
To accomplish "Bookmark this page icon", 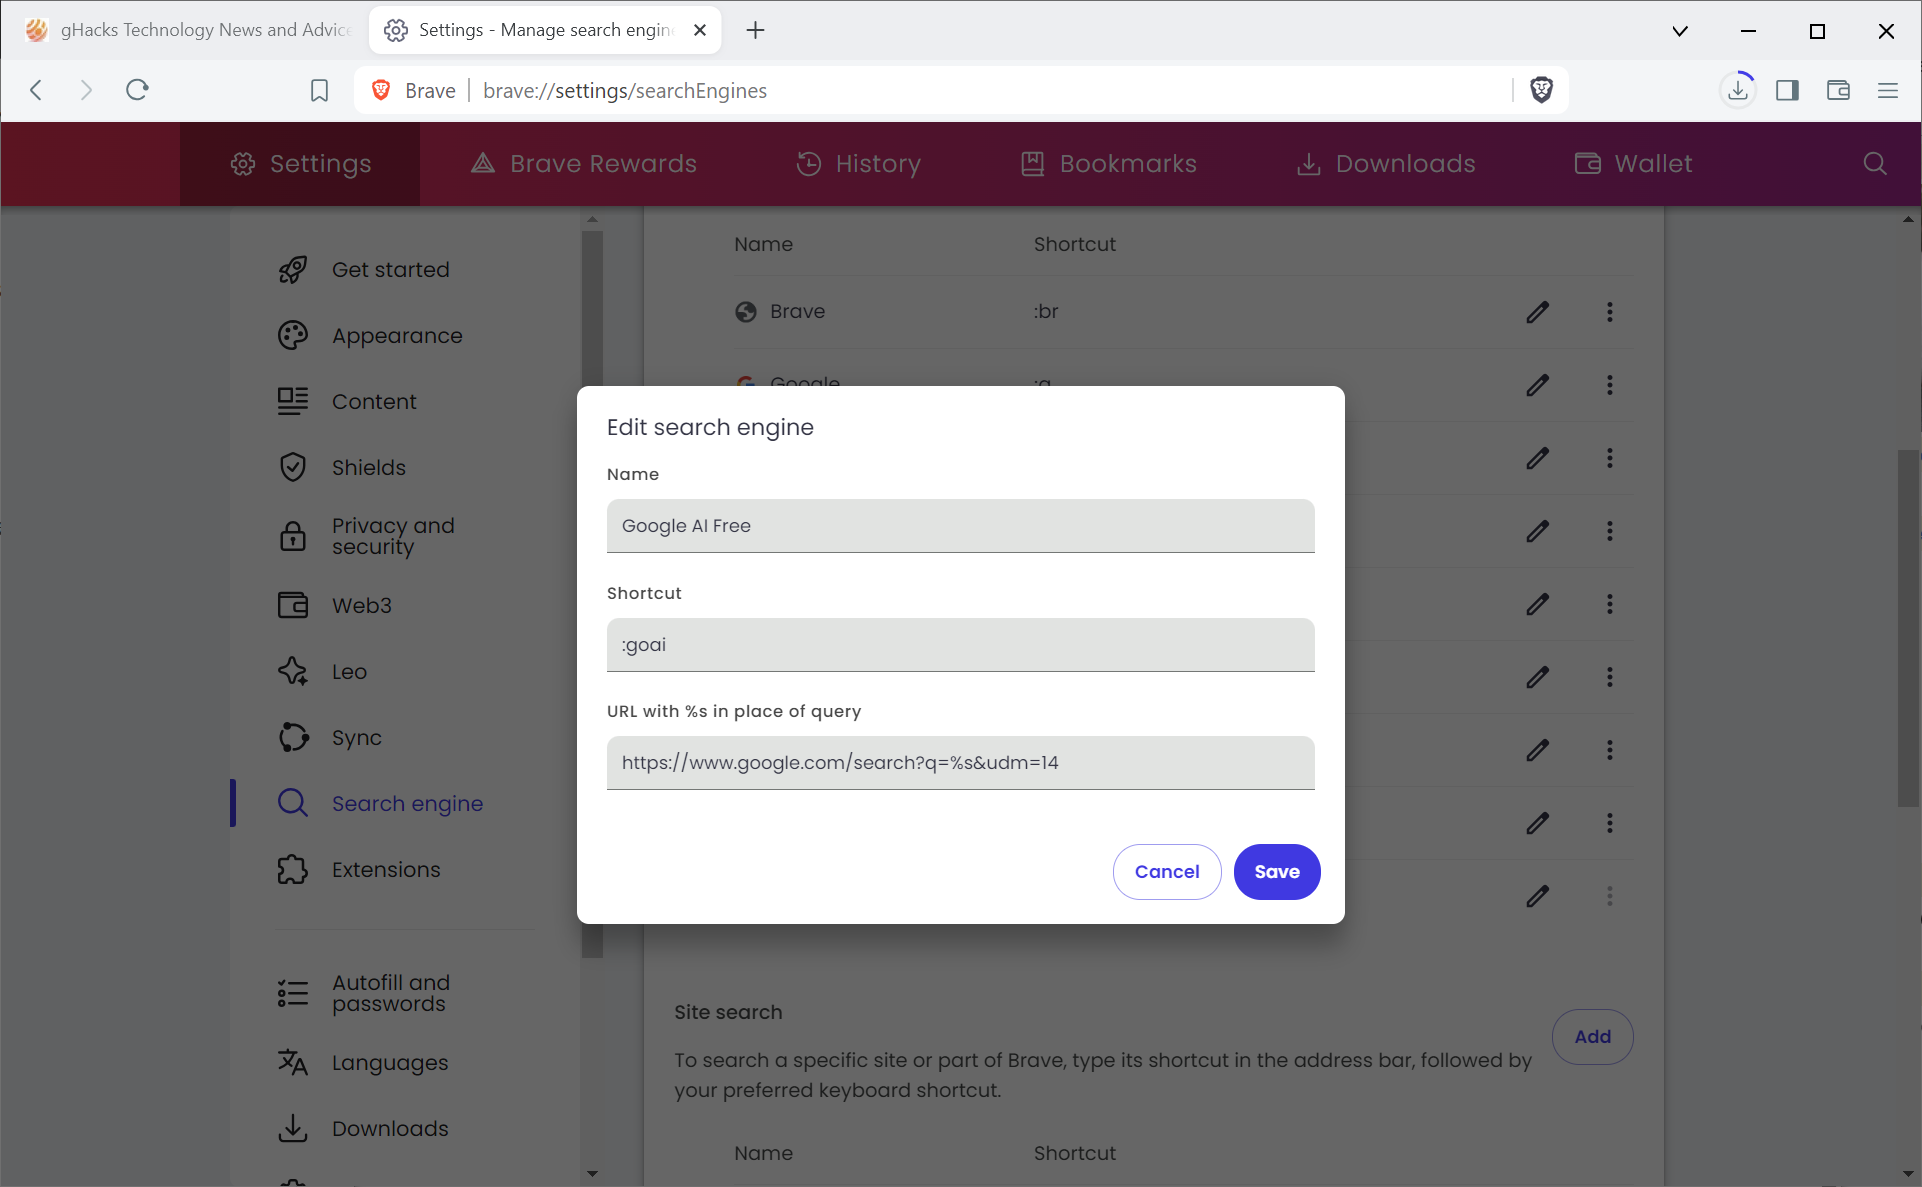I will (x=319, y=90).
